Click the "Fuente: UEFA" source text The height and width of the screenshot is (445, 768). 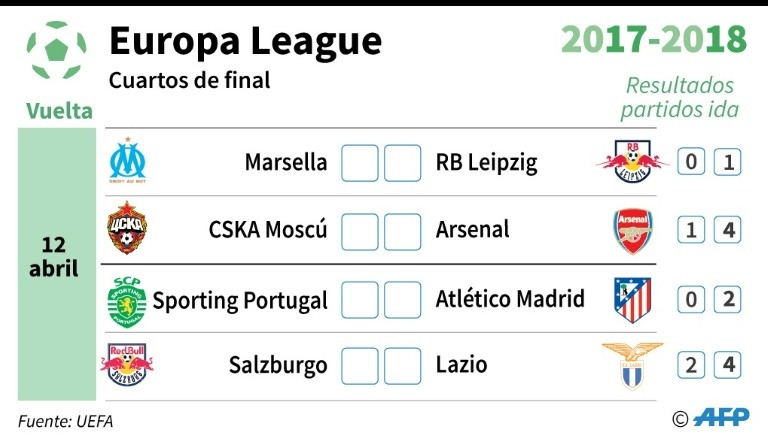pos(66,421)
